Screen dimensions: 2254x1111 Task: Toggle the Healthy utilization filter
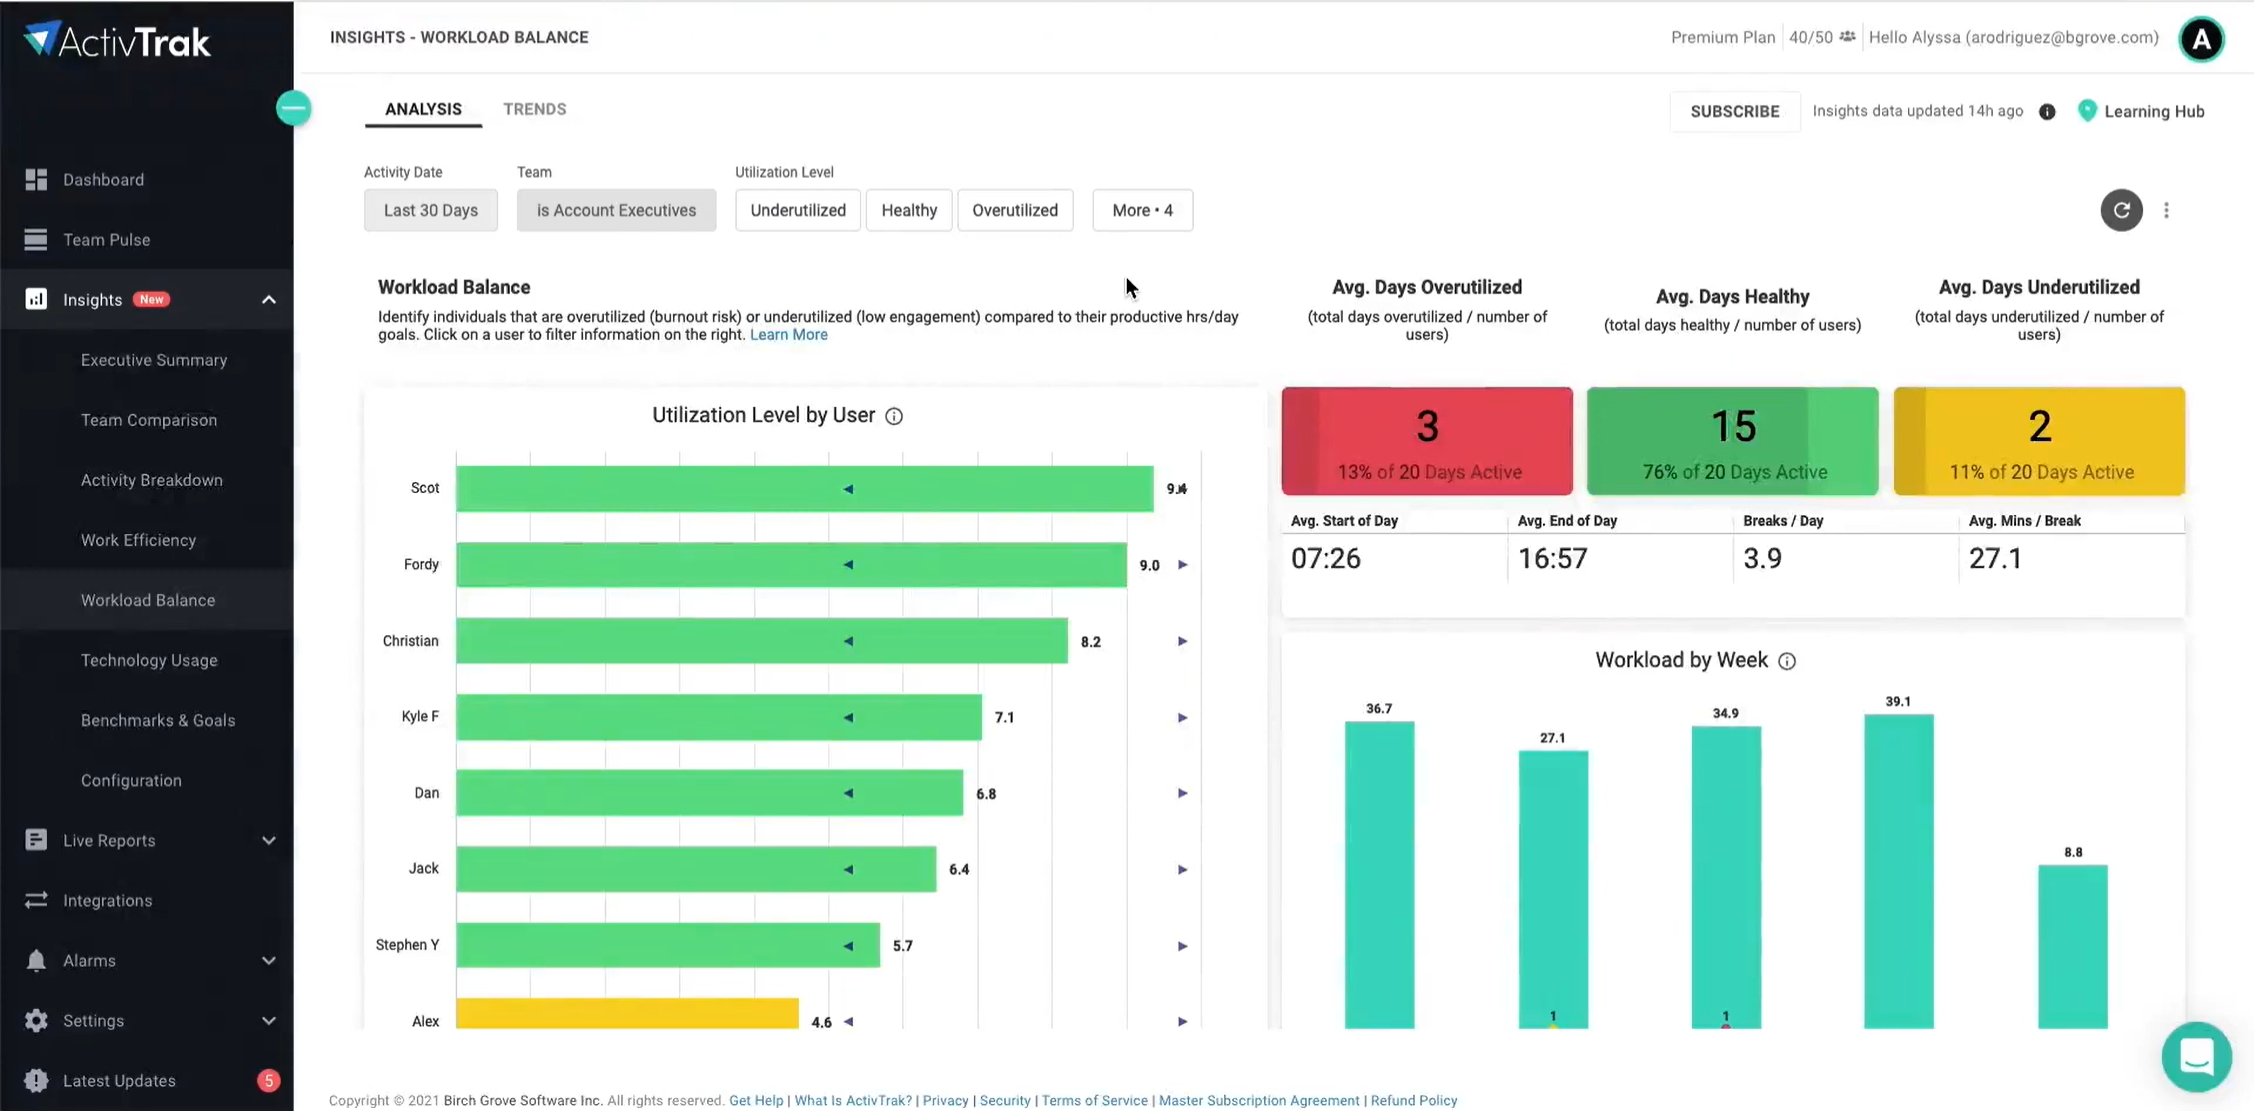tap(908, 210)
